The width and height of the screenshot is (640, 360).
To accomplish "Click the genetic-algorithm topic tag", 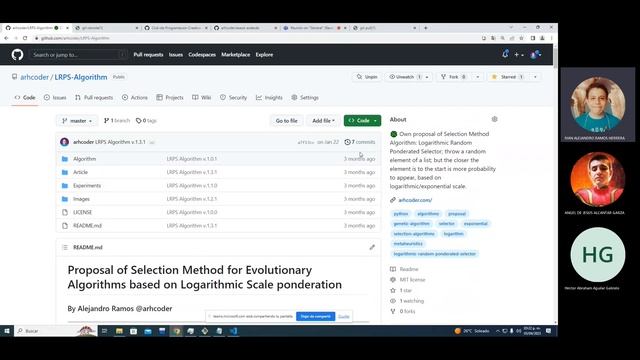I will coord(411,224).
